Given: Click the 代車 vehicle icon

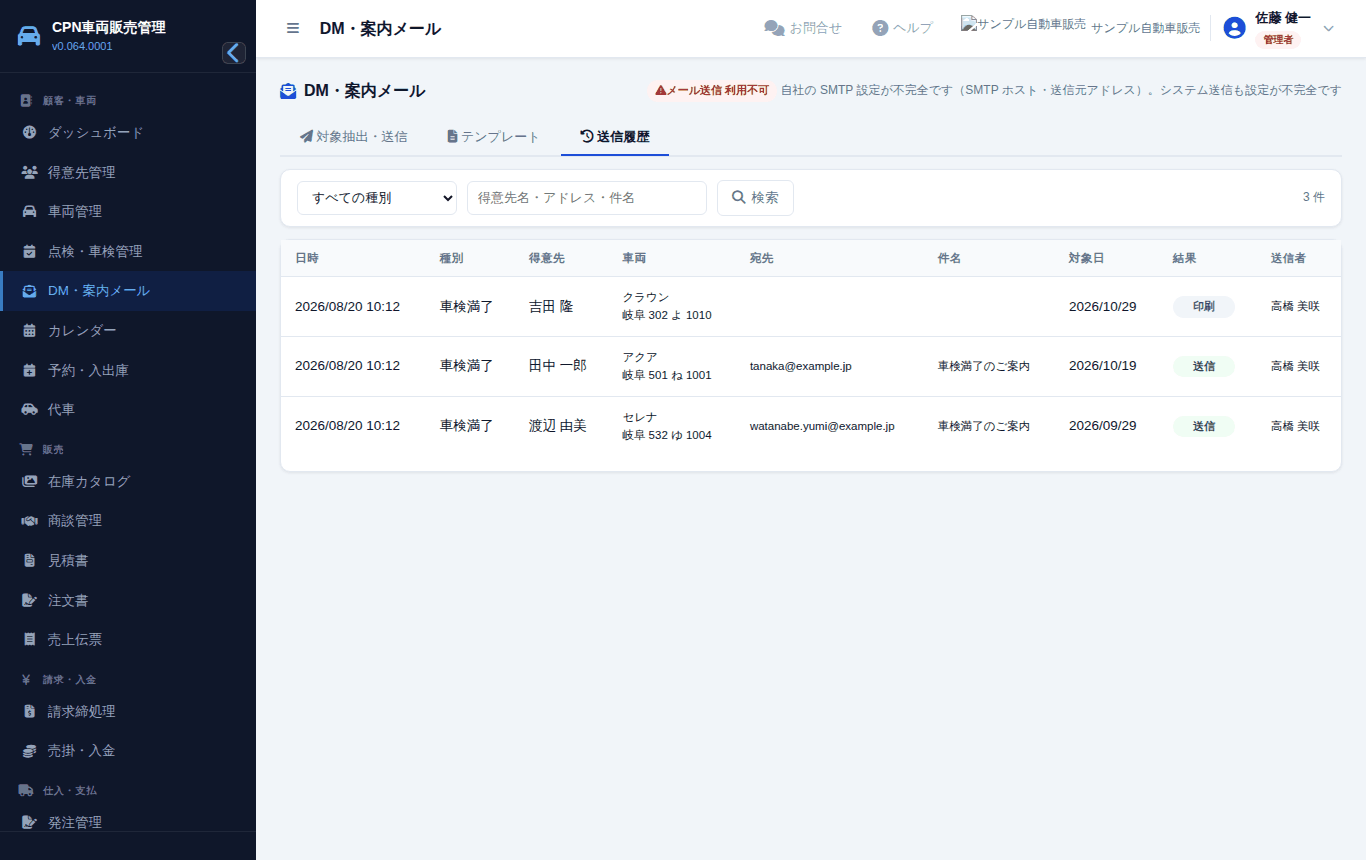Looking at the screenshot, I should [29, 409].
